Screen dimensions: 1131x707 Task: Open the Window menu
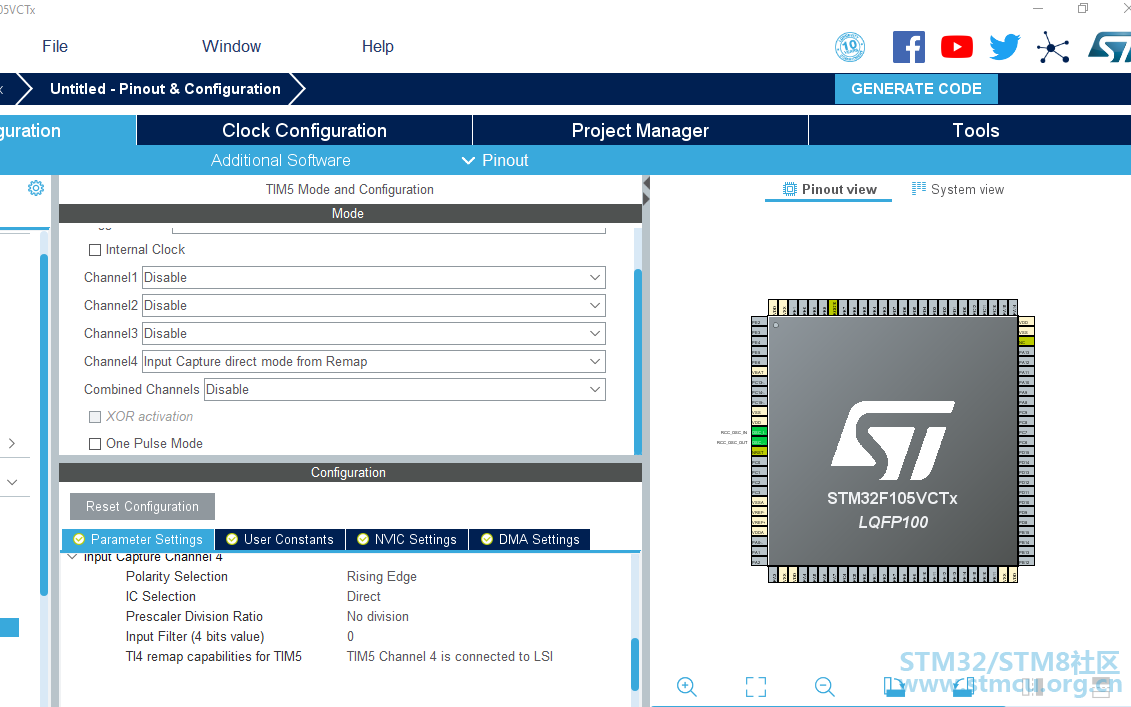click(232, 46)
